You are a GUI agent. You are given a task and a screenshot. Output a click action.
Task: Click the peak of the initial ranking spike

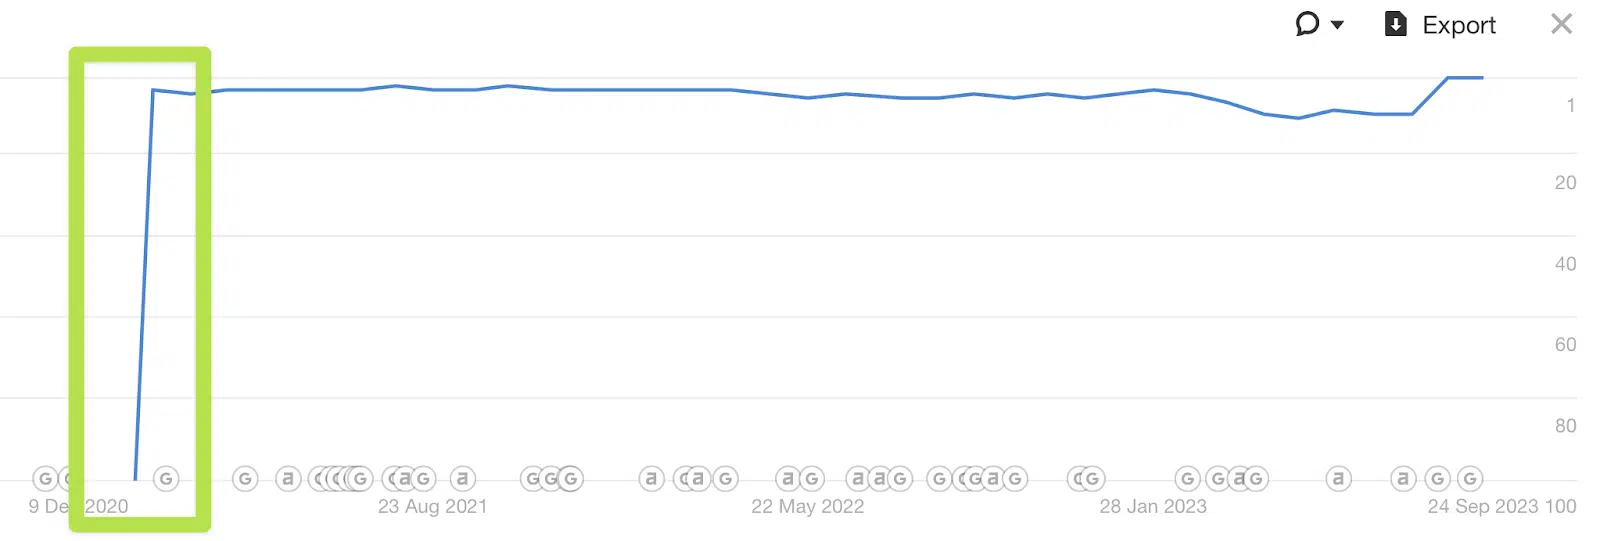(153, 90)
